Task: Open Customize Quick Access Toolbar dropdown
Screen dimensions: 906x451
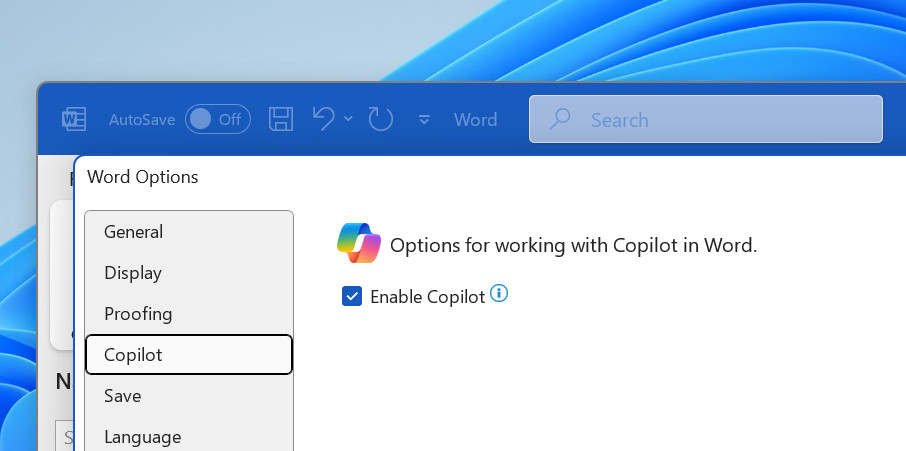Action: click(x=424, y=120)
